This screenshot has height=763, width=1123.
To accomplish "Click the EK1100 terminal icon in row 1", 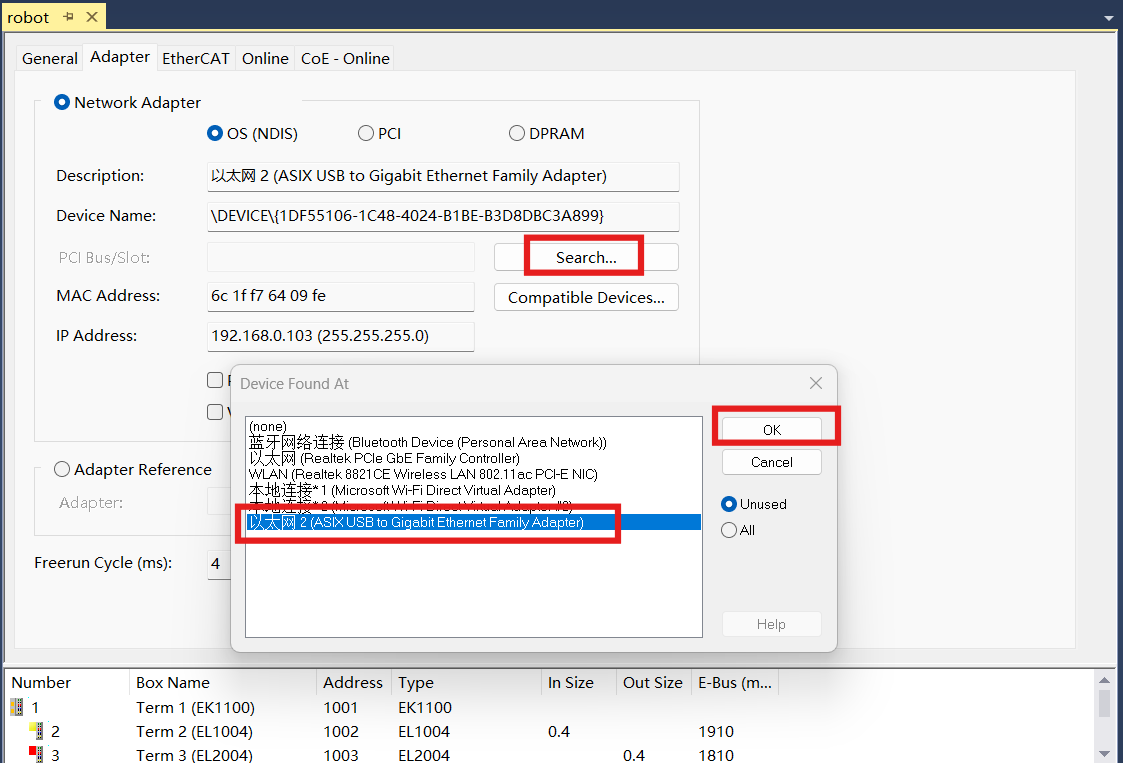I will tap(16, 708).
